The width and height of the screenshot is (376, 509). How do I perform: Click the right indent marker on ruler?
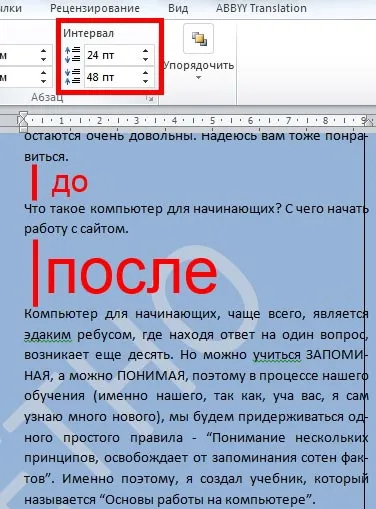point(369,122)
